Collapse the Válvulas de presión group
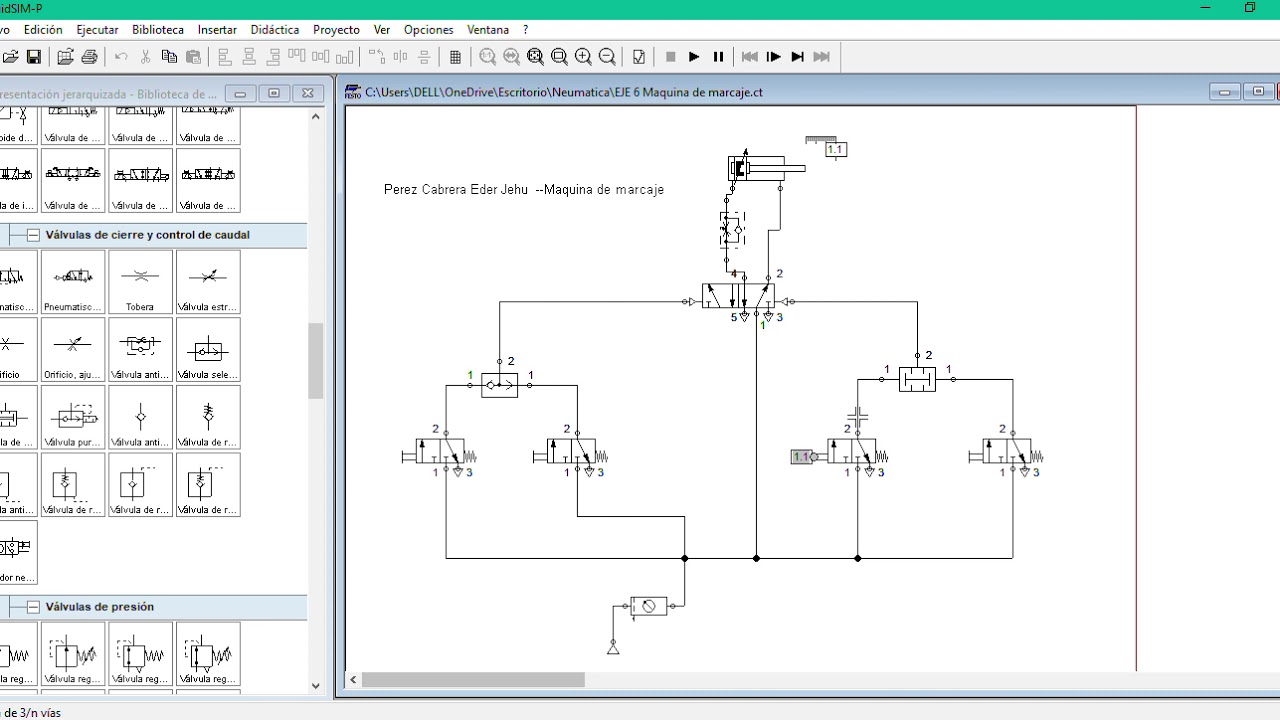 point(33,607)
